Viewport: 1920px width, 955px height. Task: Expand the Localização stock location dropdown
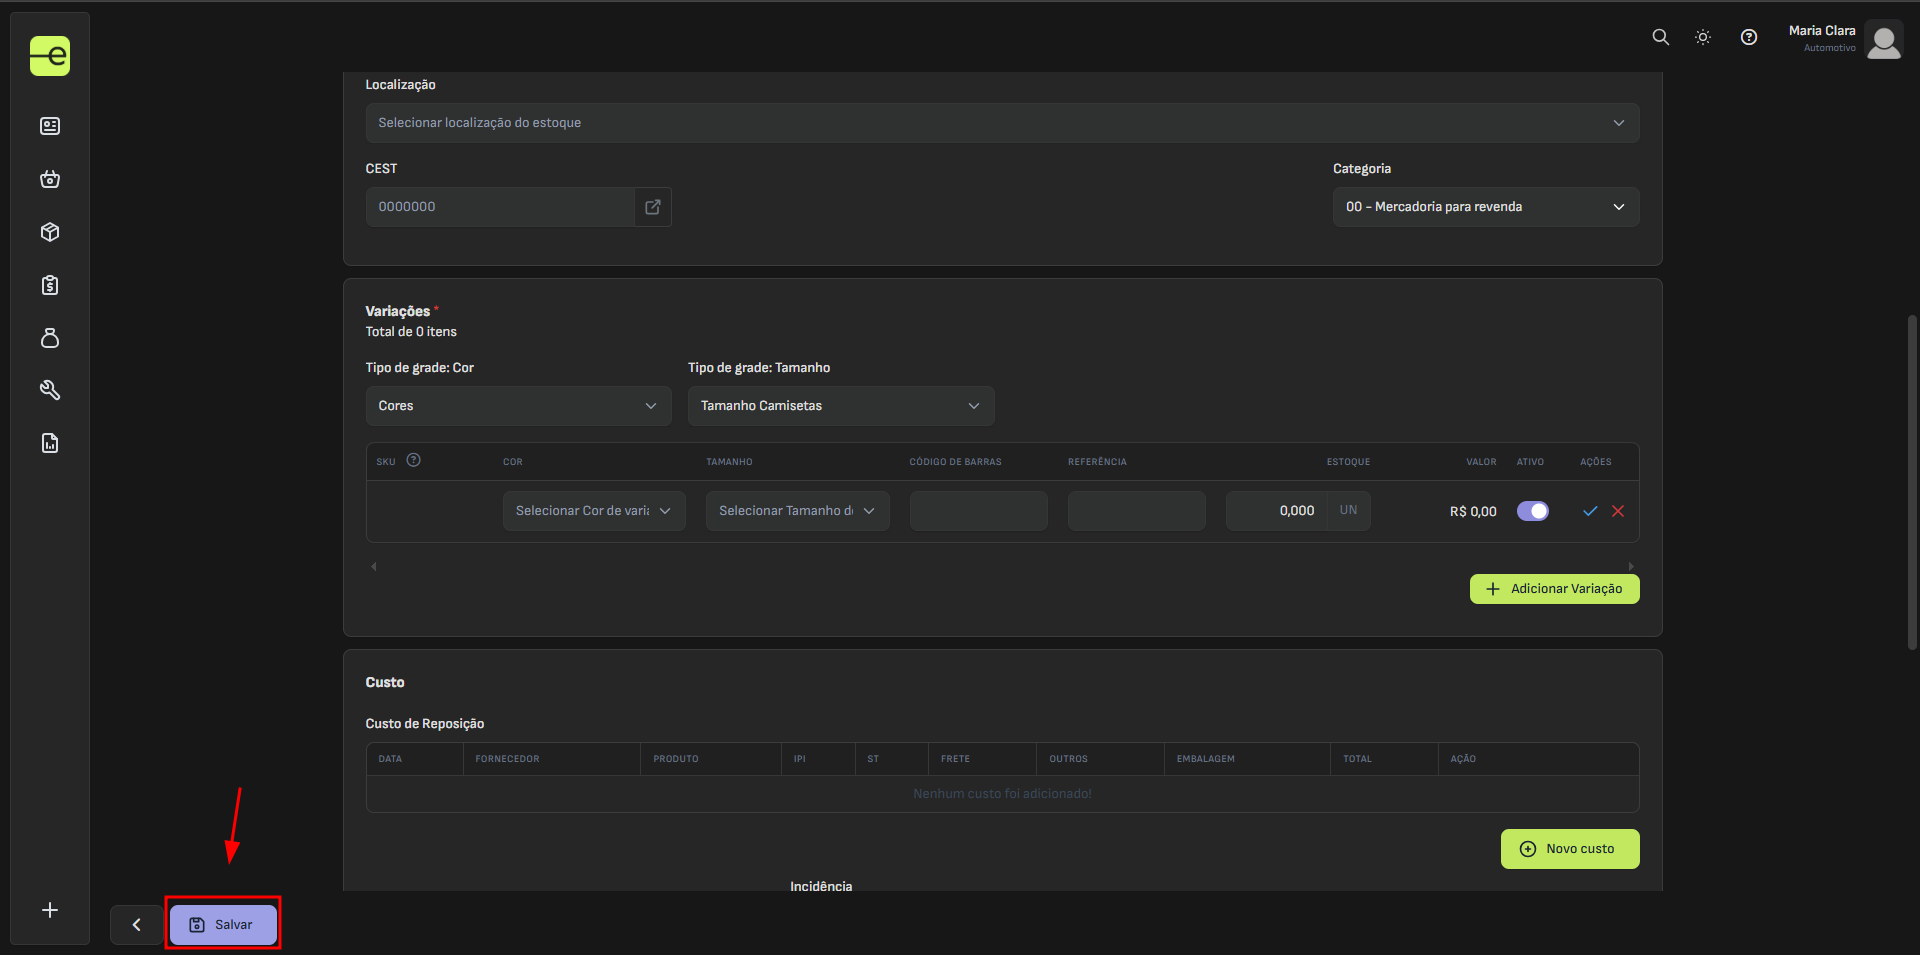[1001, 123]
